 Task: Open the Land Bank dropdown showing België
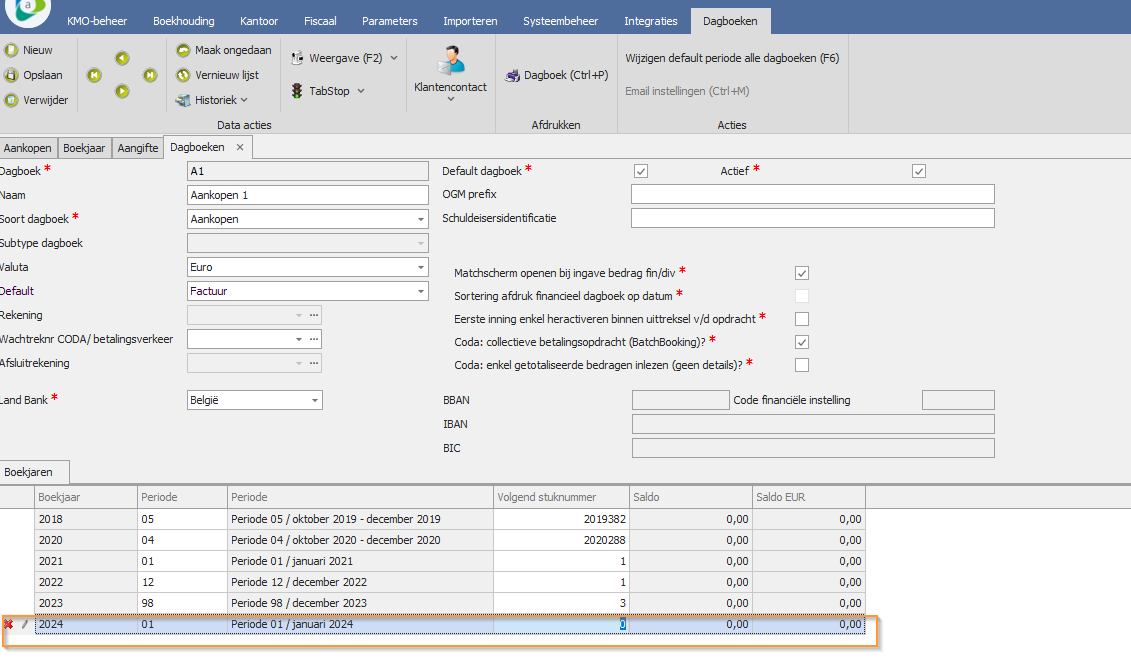(315, 400)
